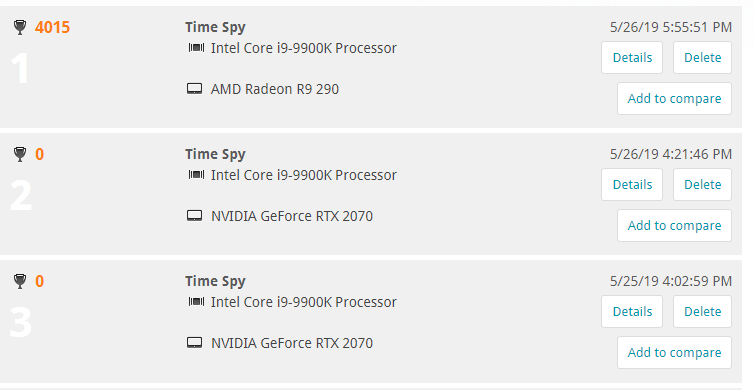The width and height of the screenshot is (754, 390).
Task: Click the CPU icon in the second result
Action: coord(196,175)
